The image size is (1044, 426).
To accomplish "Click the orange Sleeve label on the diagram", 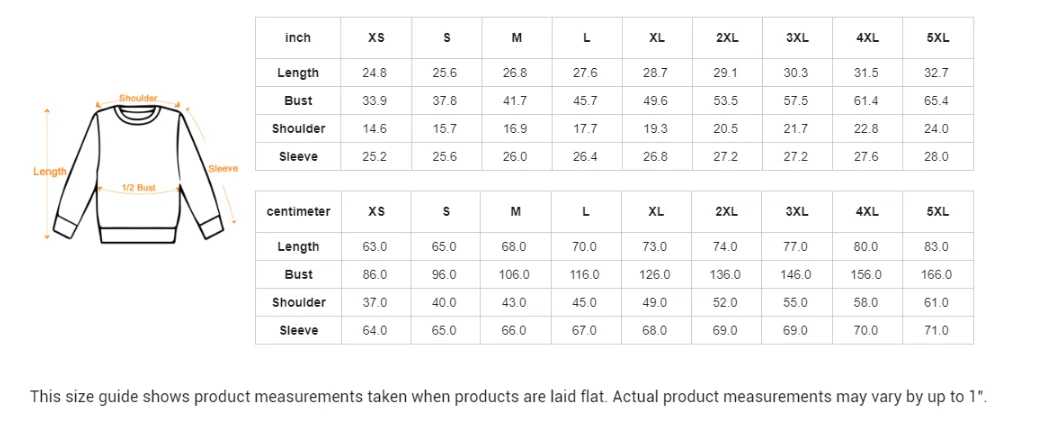I will click(x=223, y=169).
